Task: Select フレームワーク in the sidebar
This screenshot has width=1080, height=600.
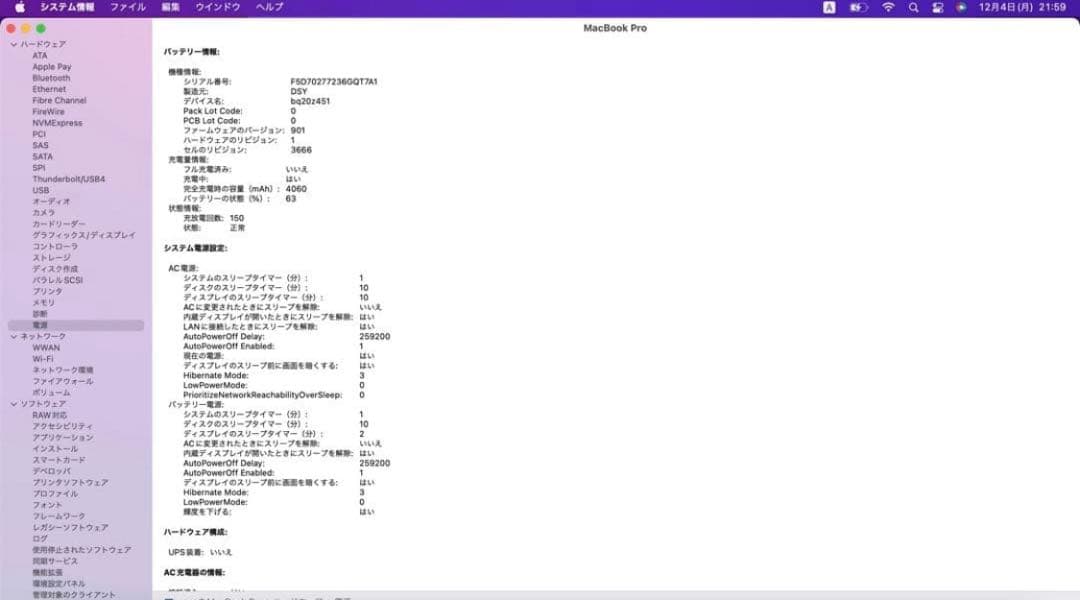Action: point(59,517)
